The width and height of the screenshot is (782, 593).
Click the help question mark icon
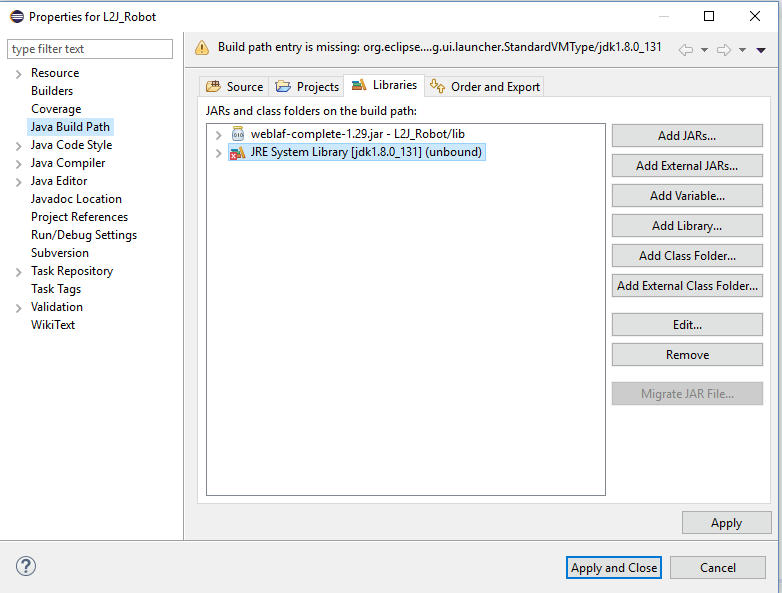coord(25,566)
